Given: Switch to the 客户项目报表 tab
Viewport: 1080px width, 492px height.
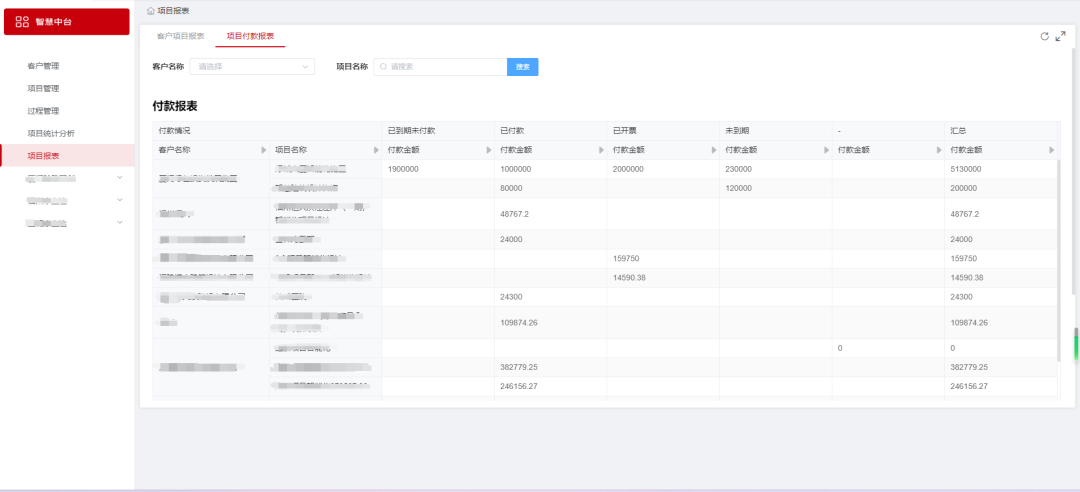Looking at the screenshot, I should [180, 36].
